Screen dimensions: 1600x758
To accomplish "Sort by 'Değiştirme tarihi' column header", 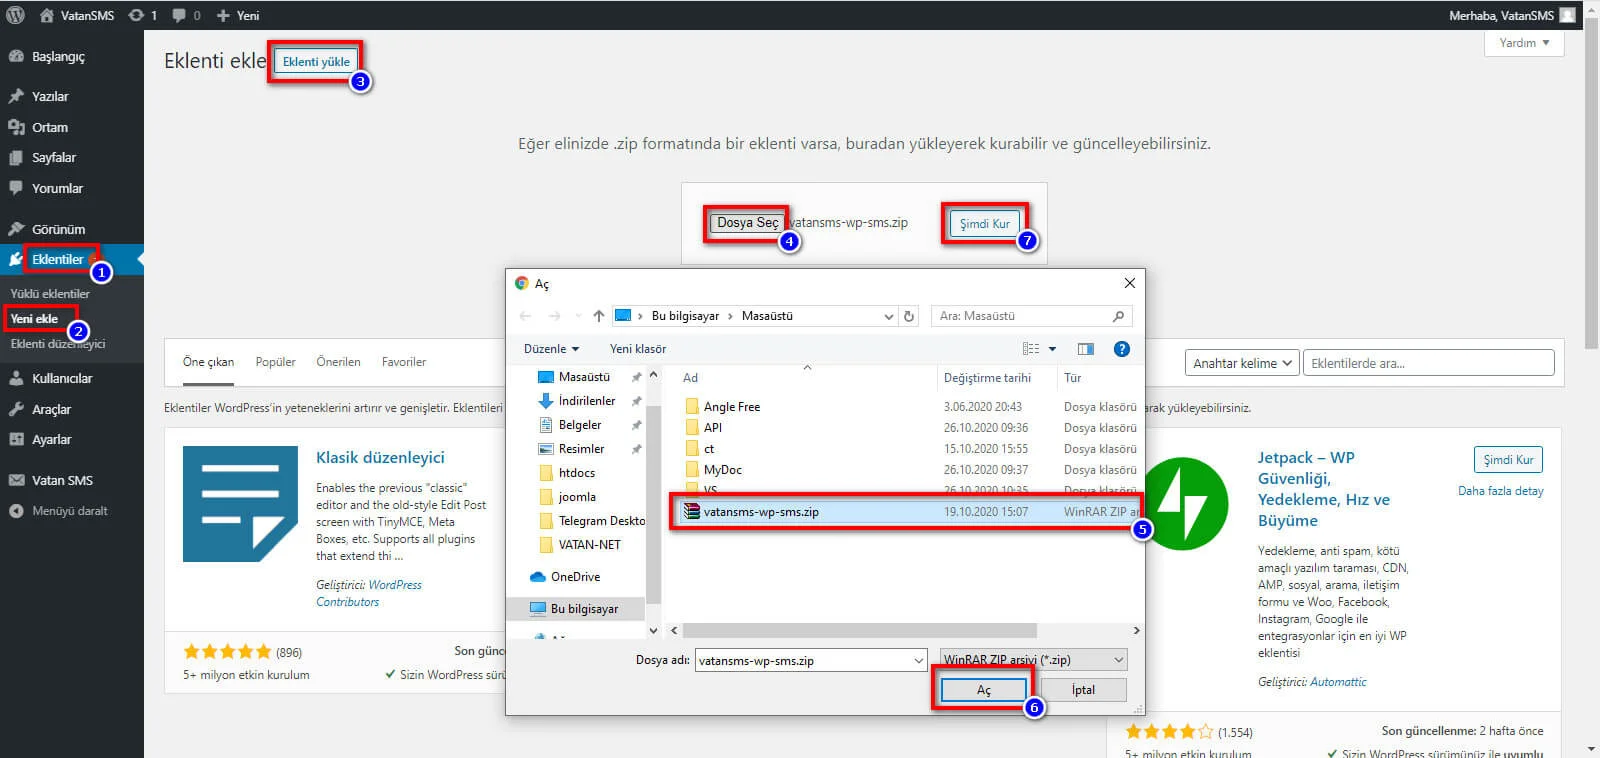I will tap(987, 378).
